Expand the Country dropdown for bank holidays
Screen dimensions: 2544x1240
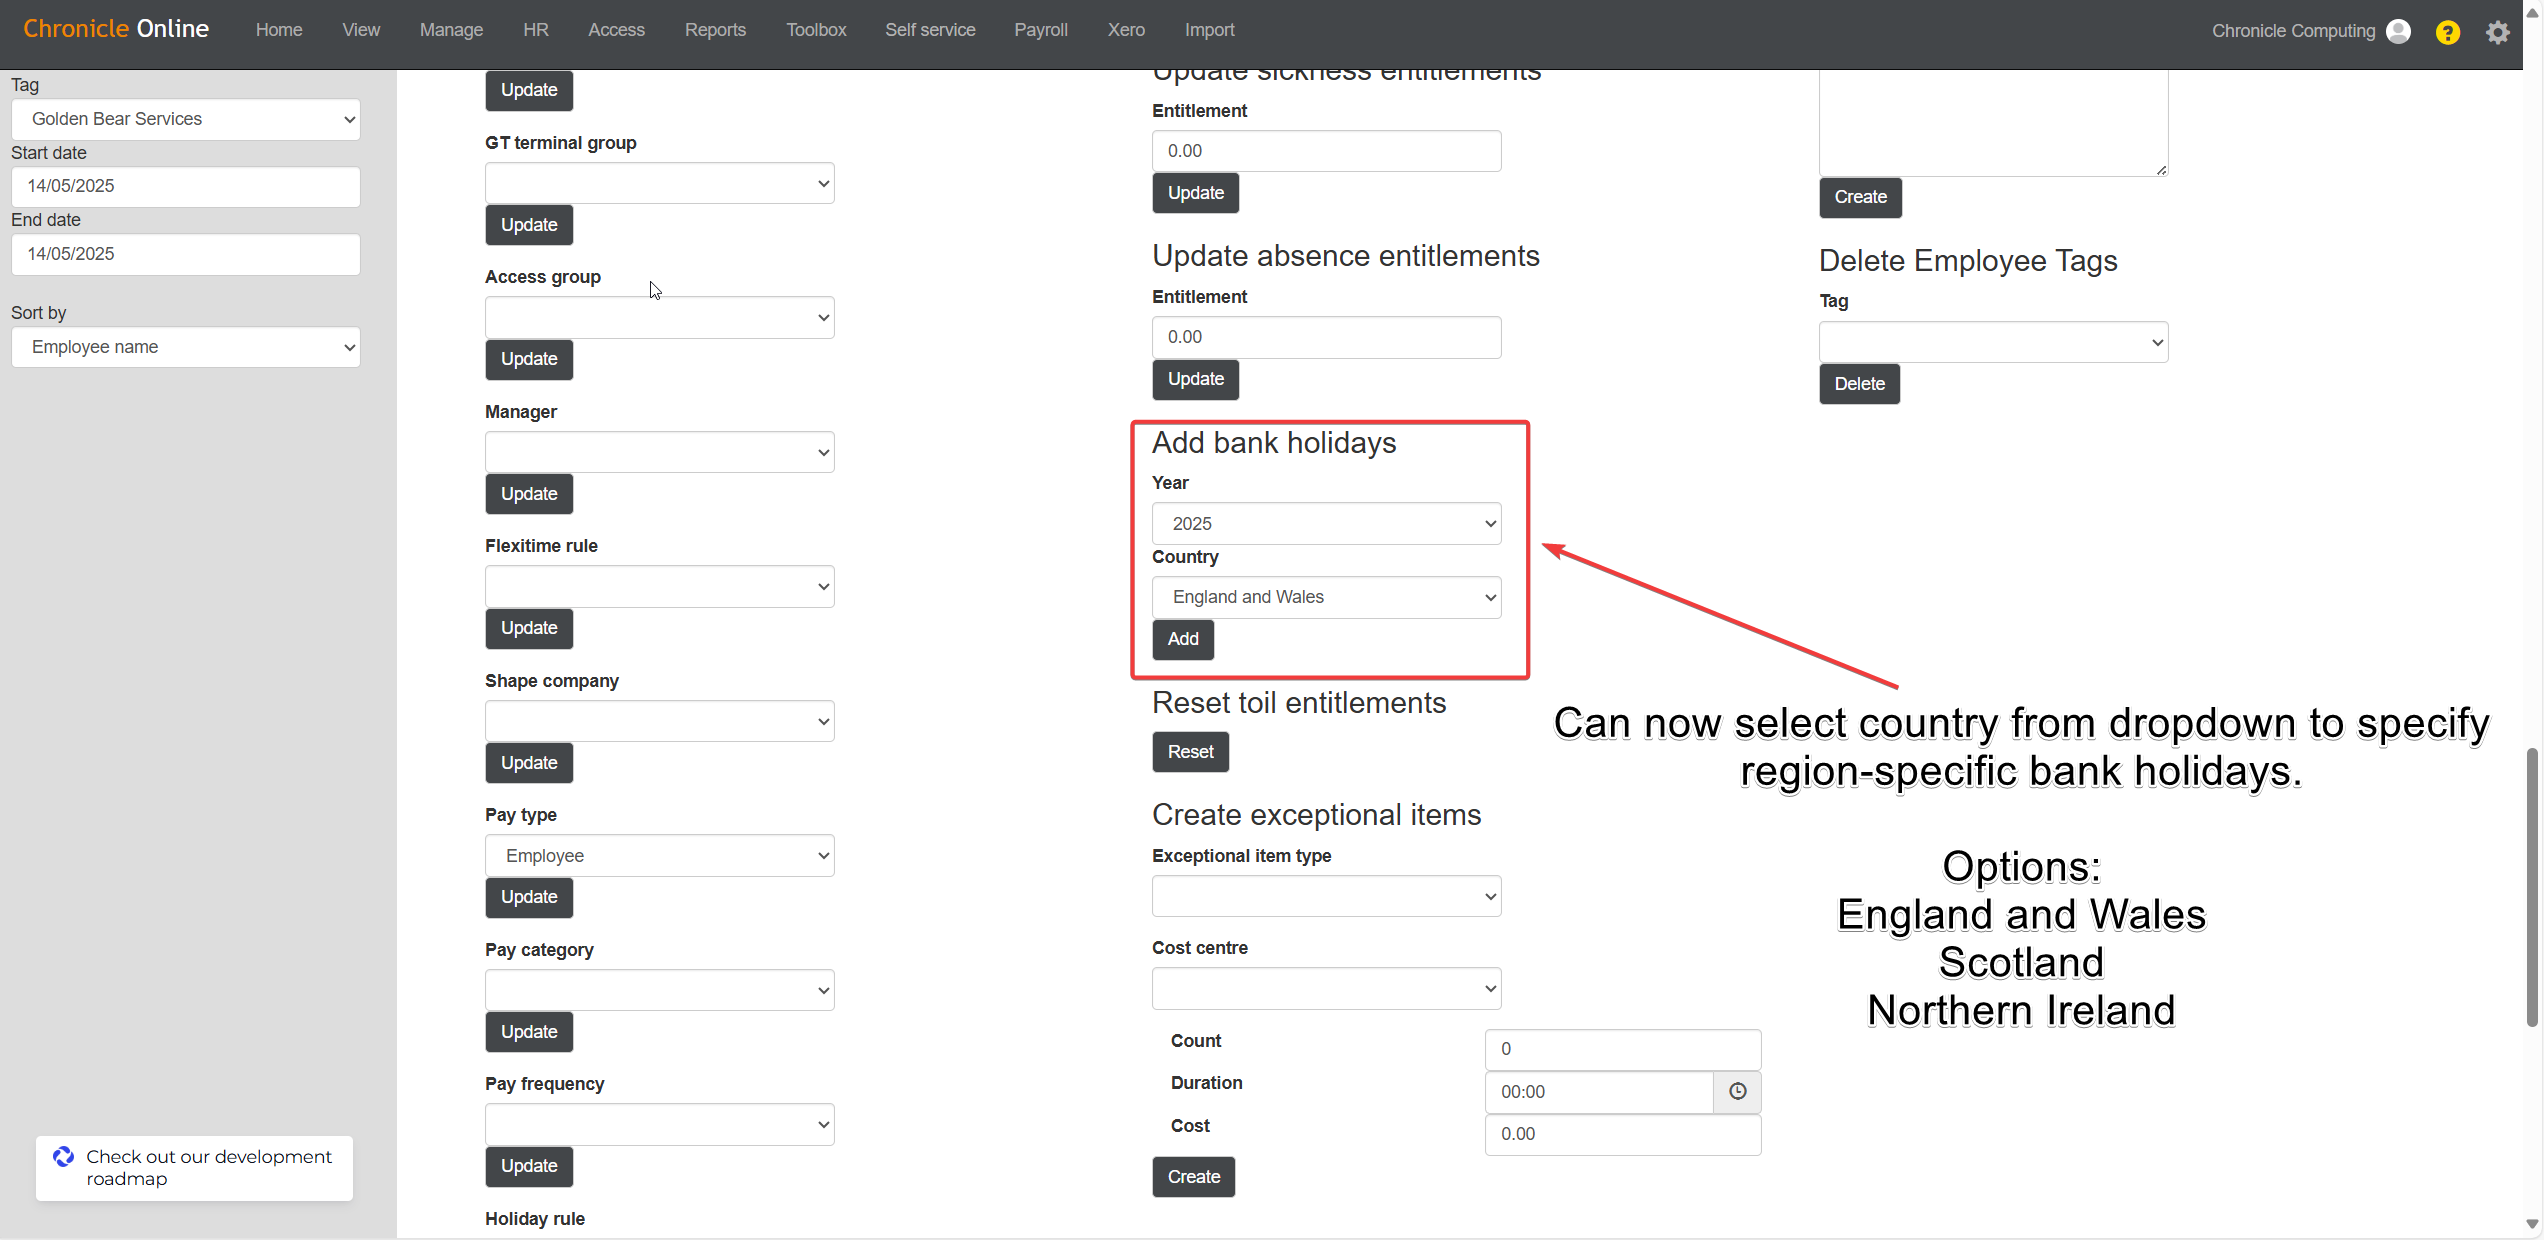click(1326, 597)
